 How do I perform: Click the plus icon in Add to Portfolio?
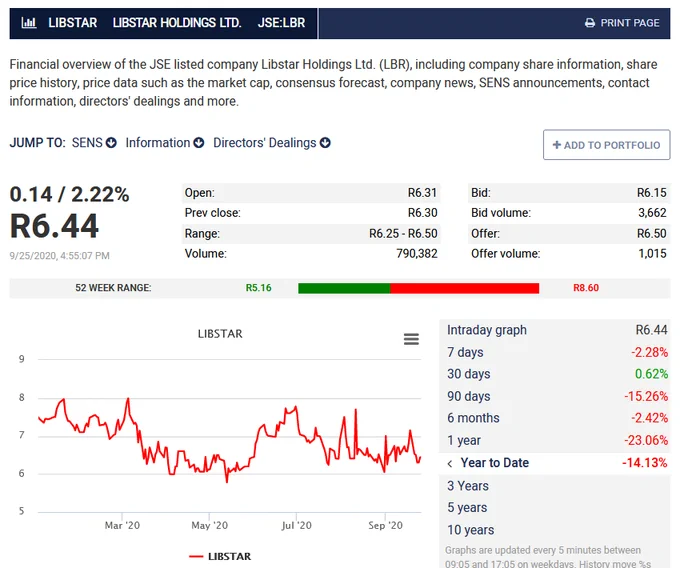coord(557,145)
